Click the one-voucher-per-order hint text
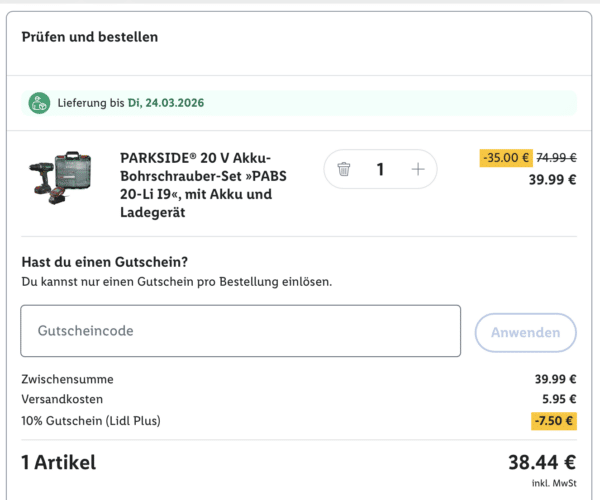600x500 pixels. [177, 282]
